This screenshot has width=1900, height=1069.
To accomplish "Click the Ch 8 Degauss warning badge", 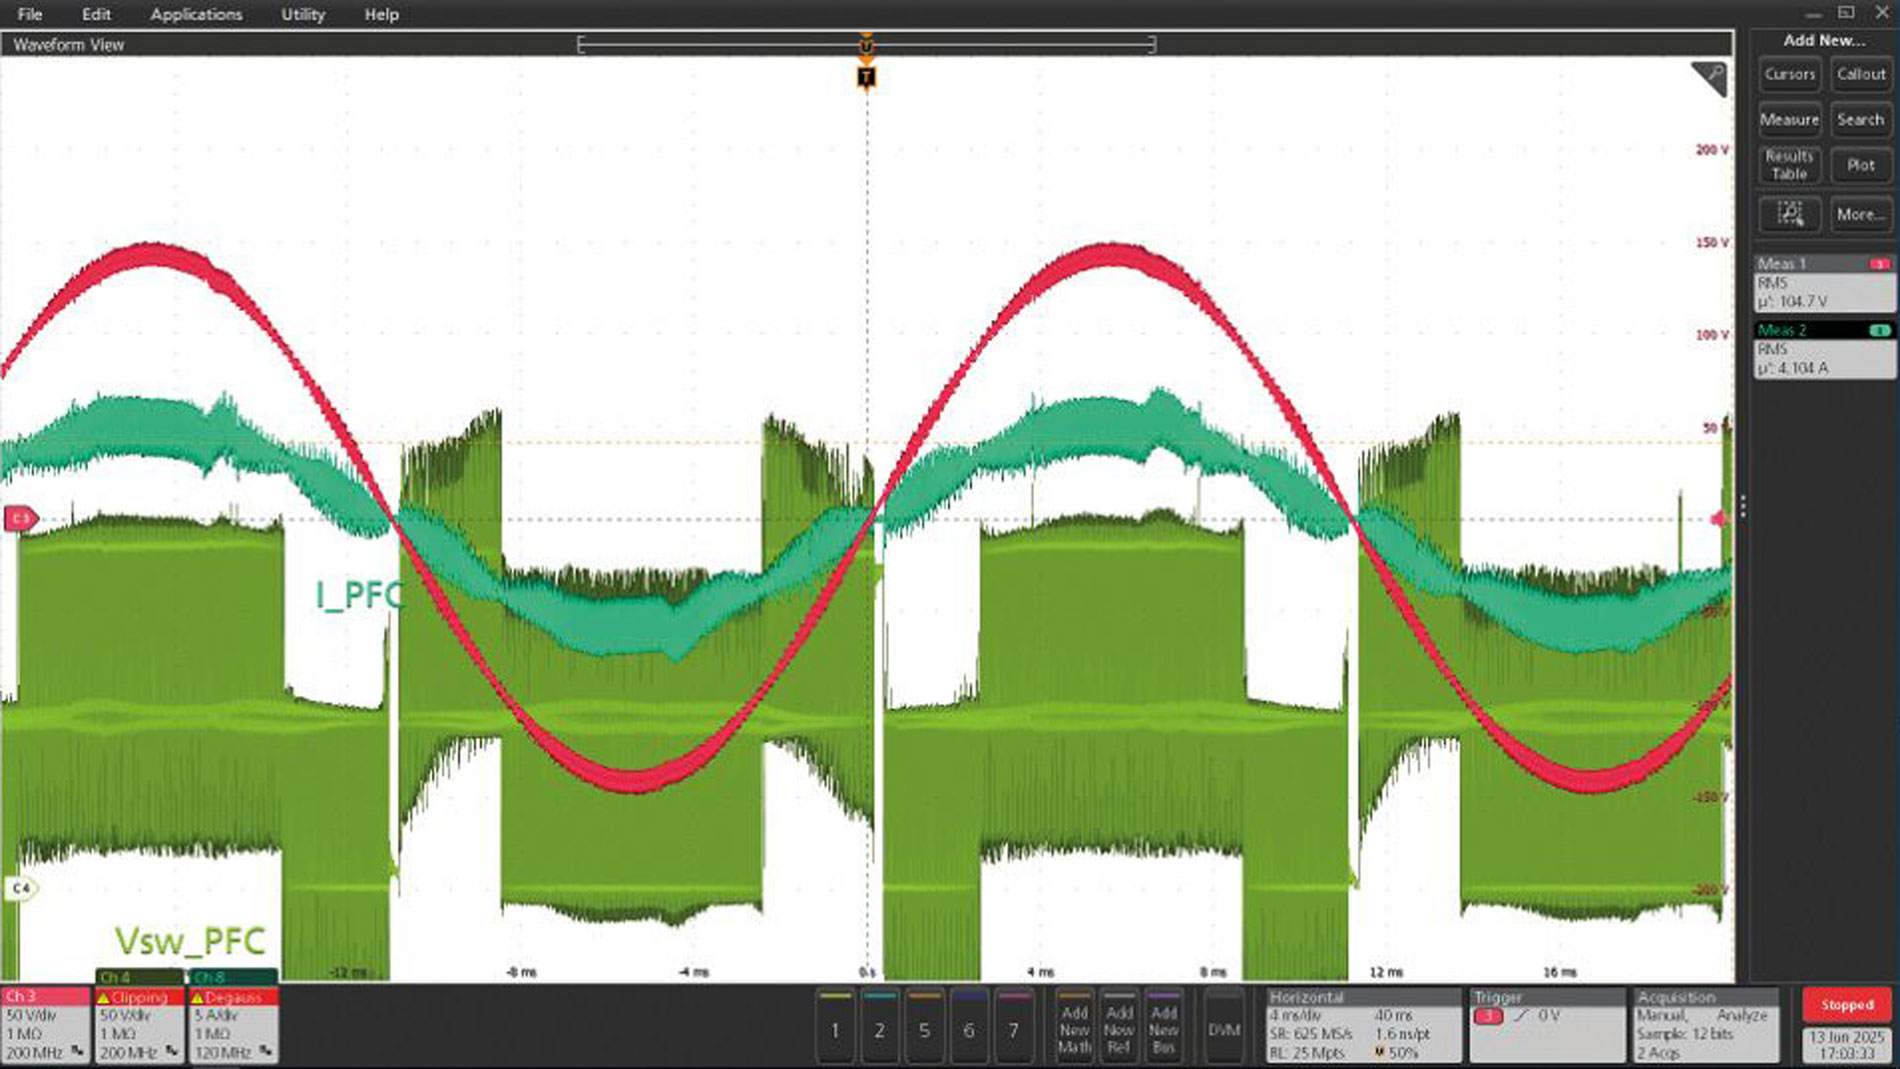I will point(233,997).
